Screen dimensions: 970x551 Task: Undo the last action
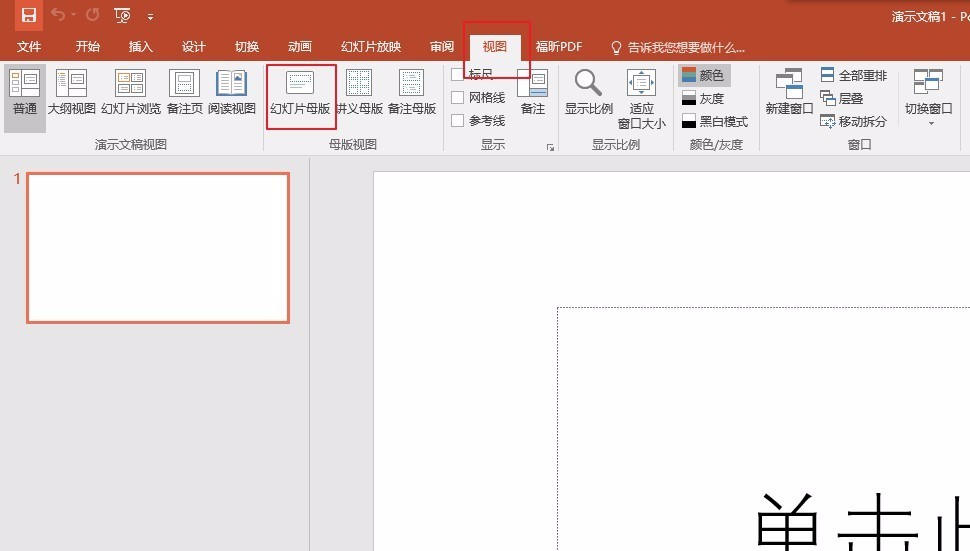coord(58,15)
